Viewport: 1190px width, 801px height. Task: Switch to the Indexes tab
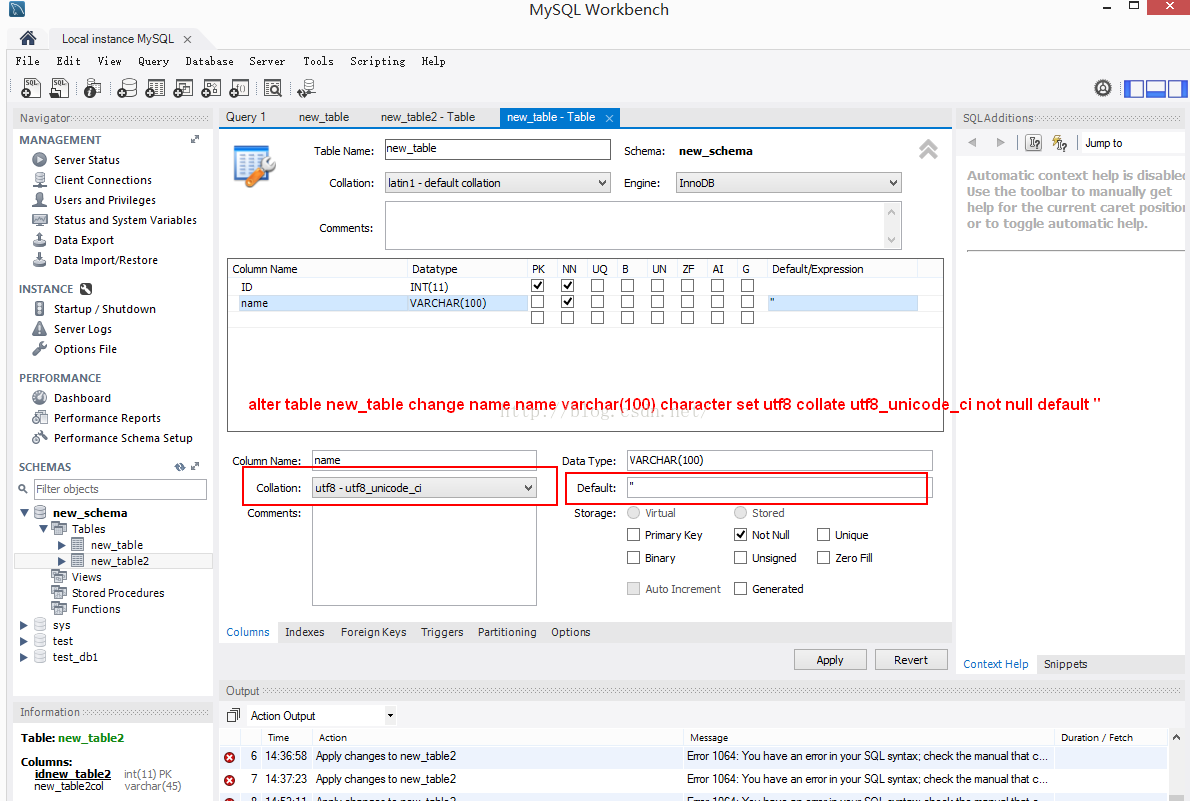304,632
